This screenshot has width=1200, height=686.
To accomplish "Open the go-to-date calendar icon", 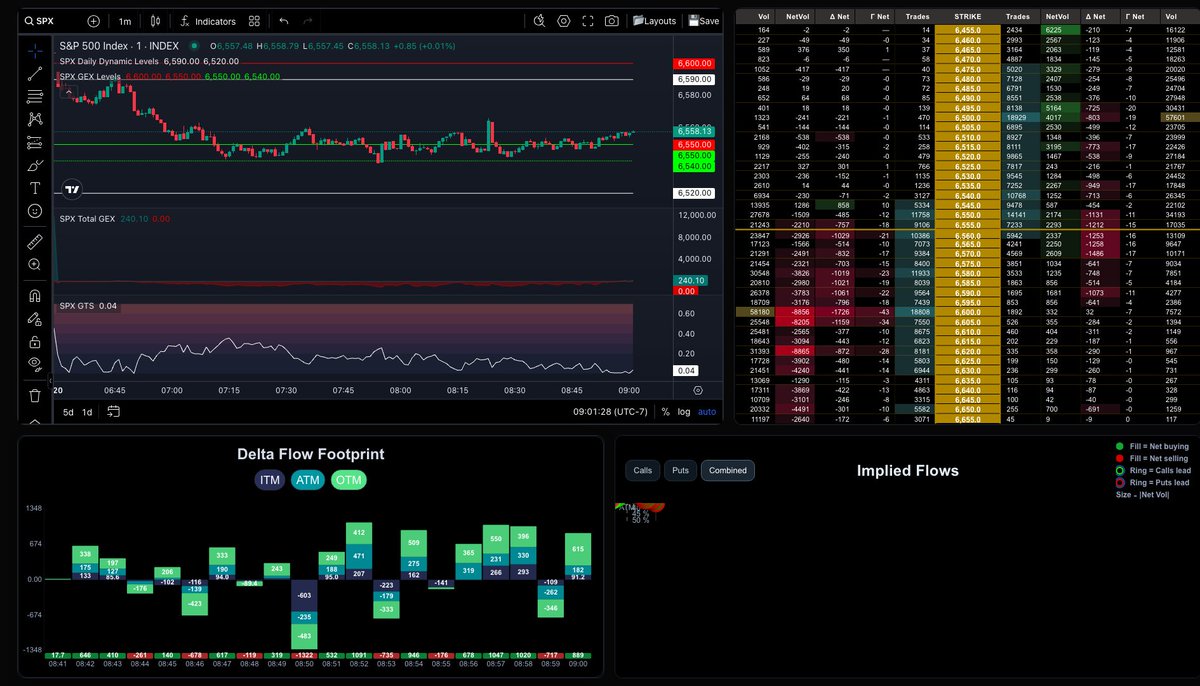I will [113, 411].
